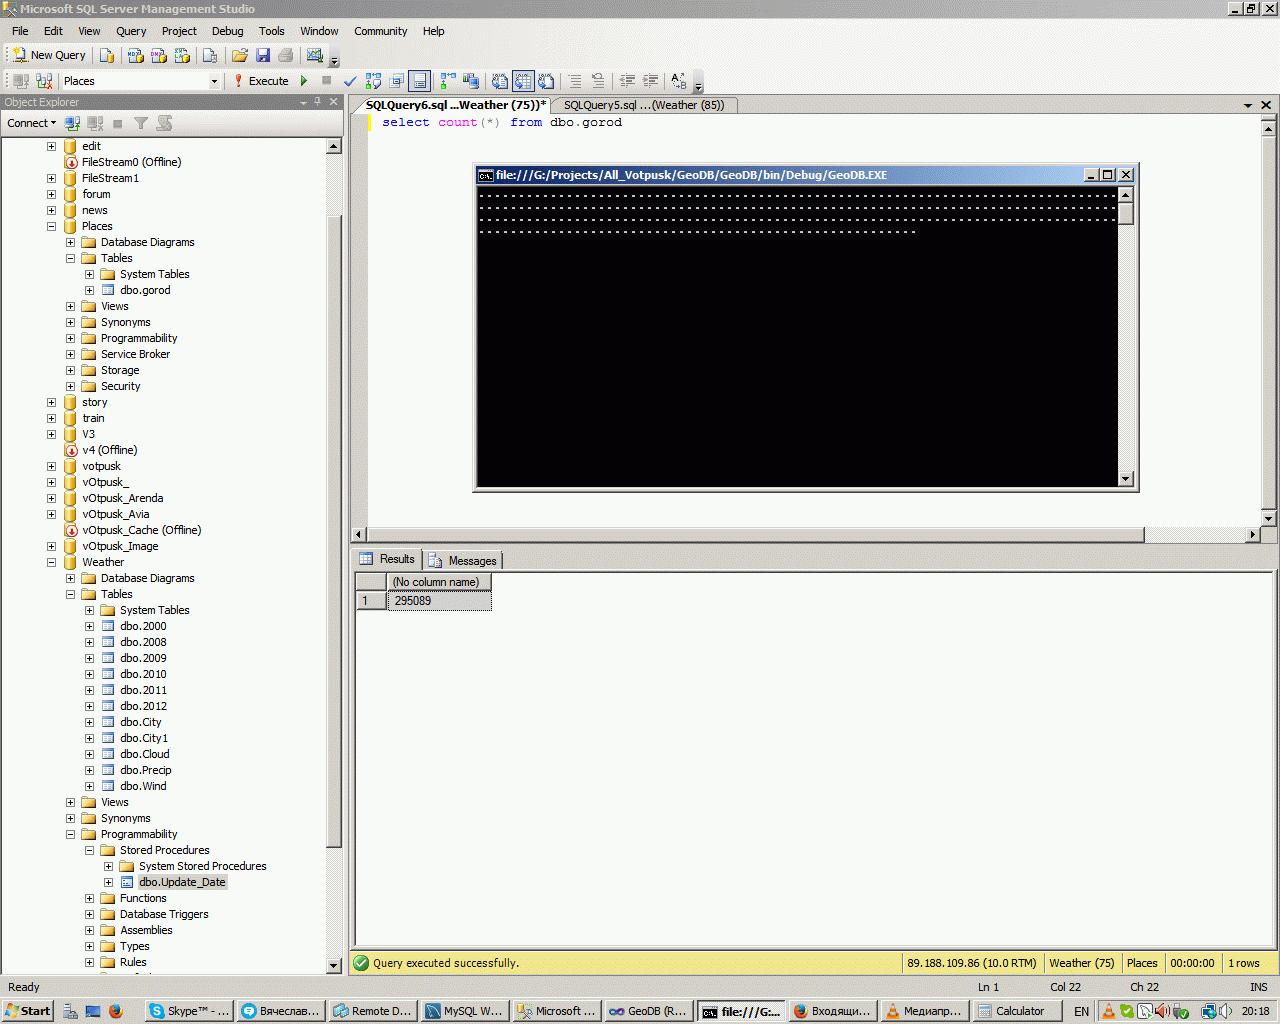Click the Filter funnel icon in Object Explorer

pos(141,123)
